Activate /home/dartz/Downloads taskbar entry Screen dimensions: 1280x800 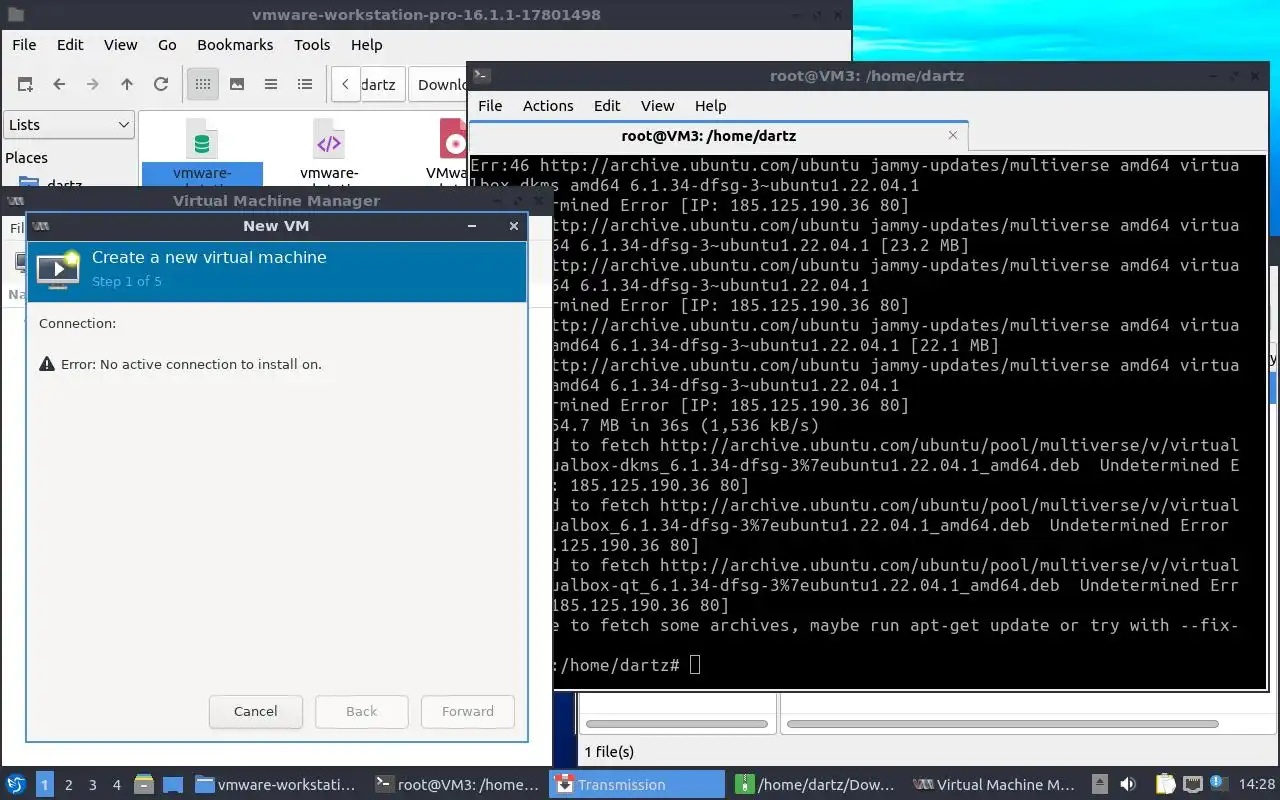[816, 784]
